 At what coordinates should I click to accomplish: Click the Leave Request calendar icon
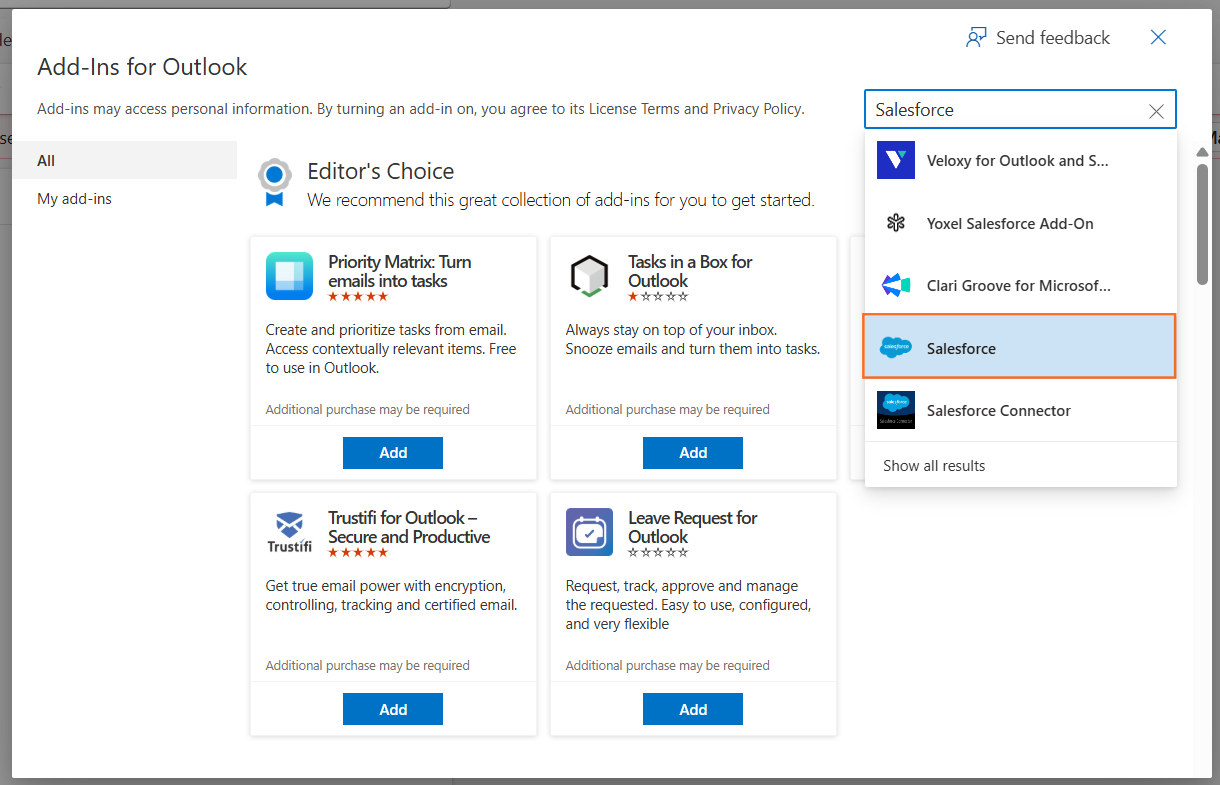(589, 532)
